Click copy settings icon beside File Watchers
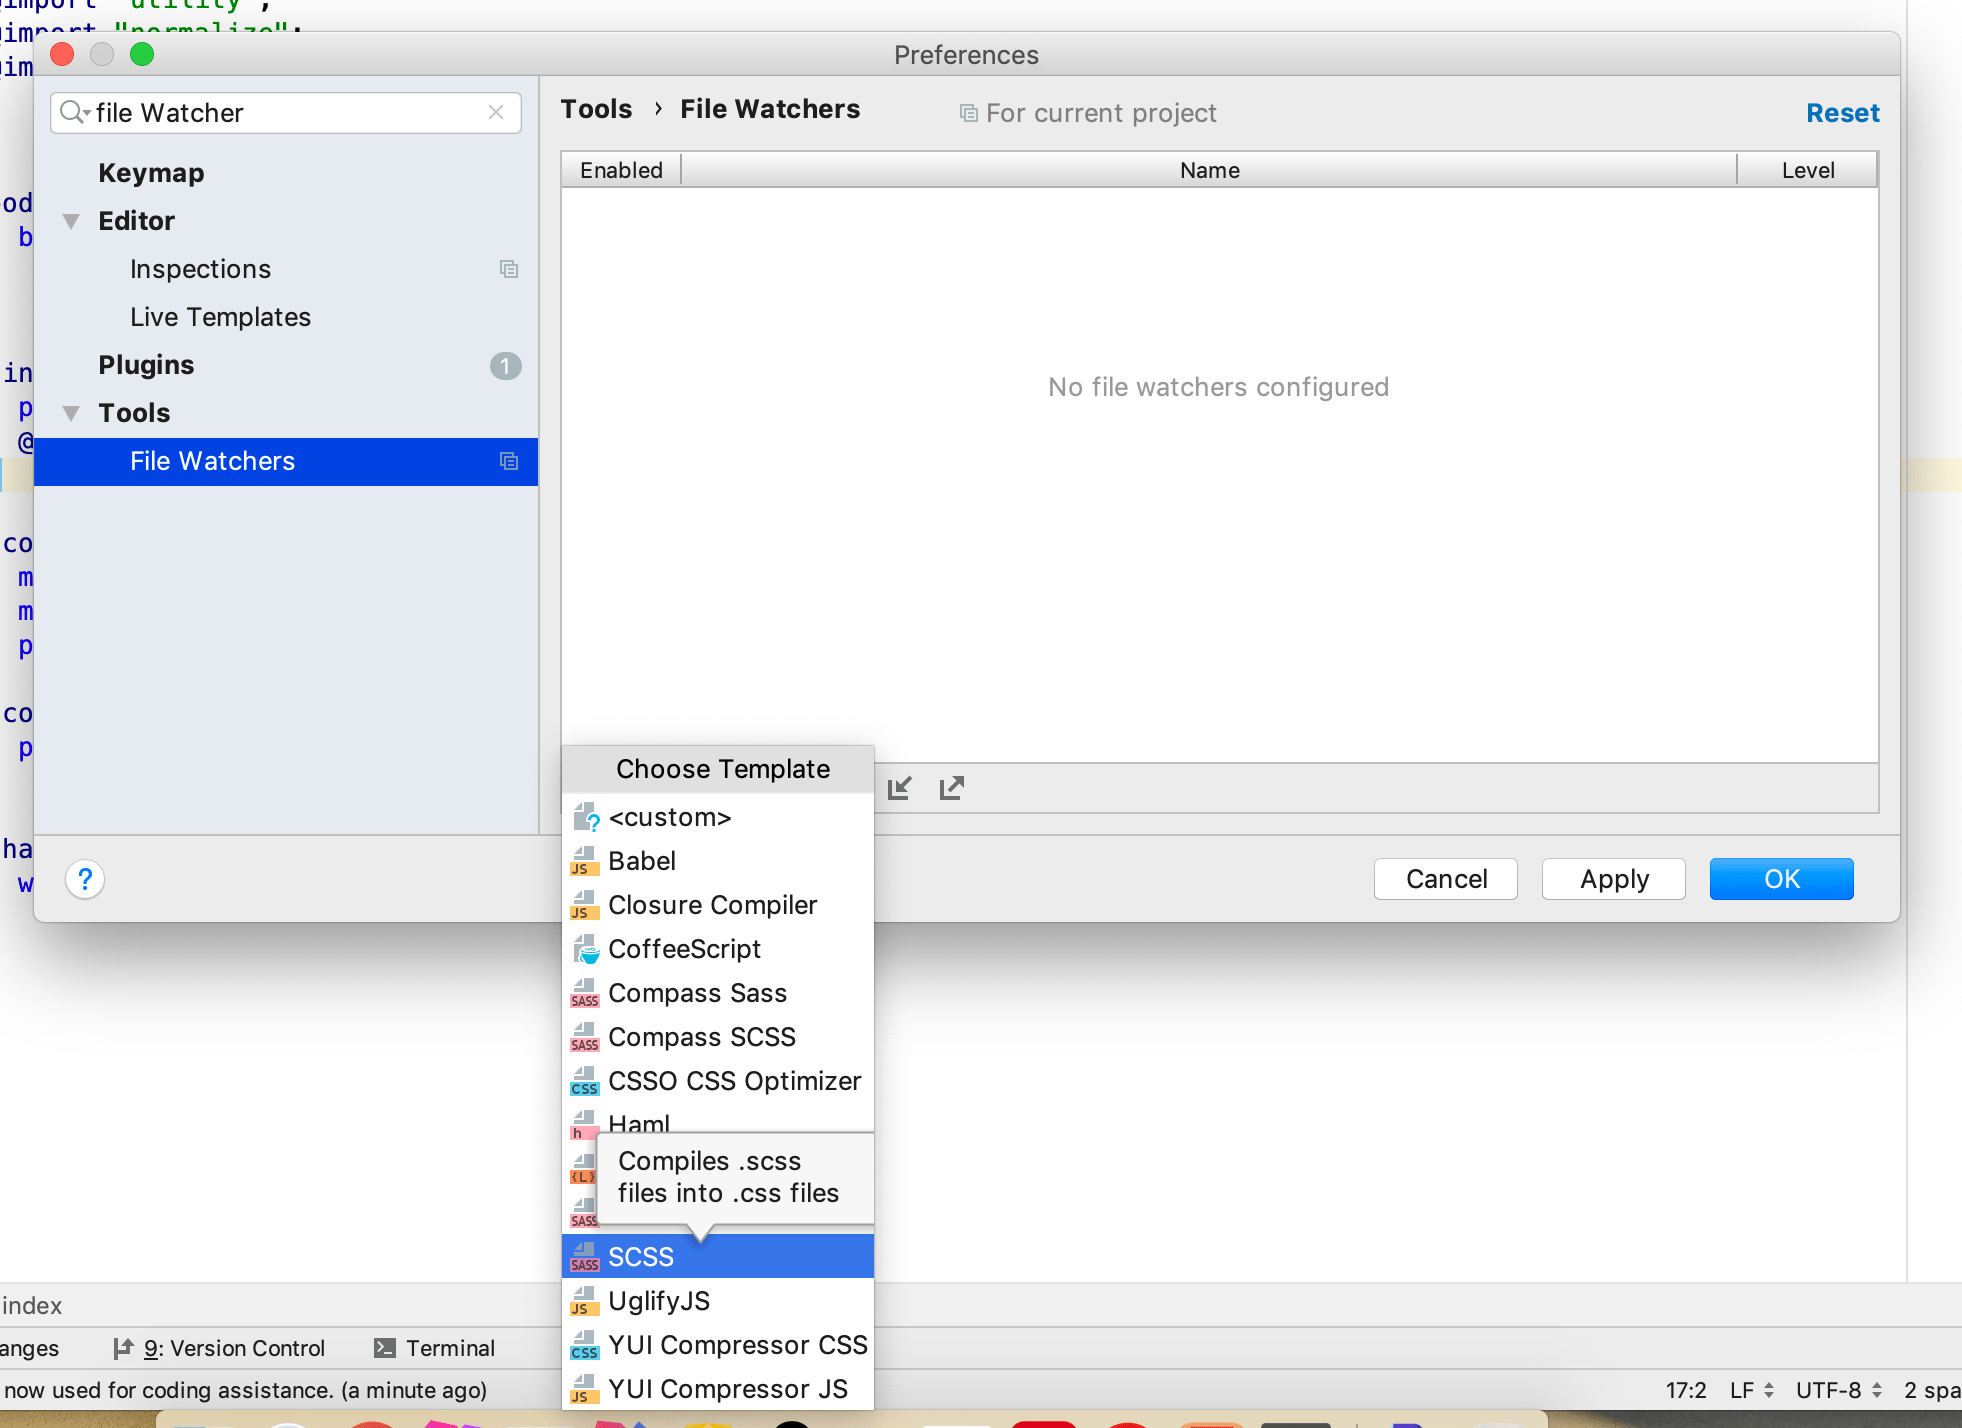 pos(510,461)
